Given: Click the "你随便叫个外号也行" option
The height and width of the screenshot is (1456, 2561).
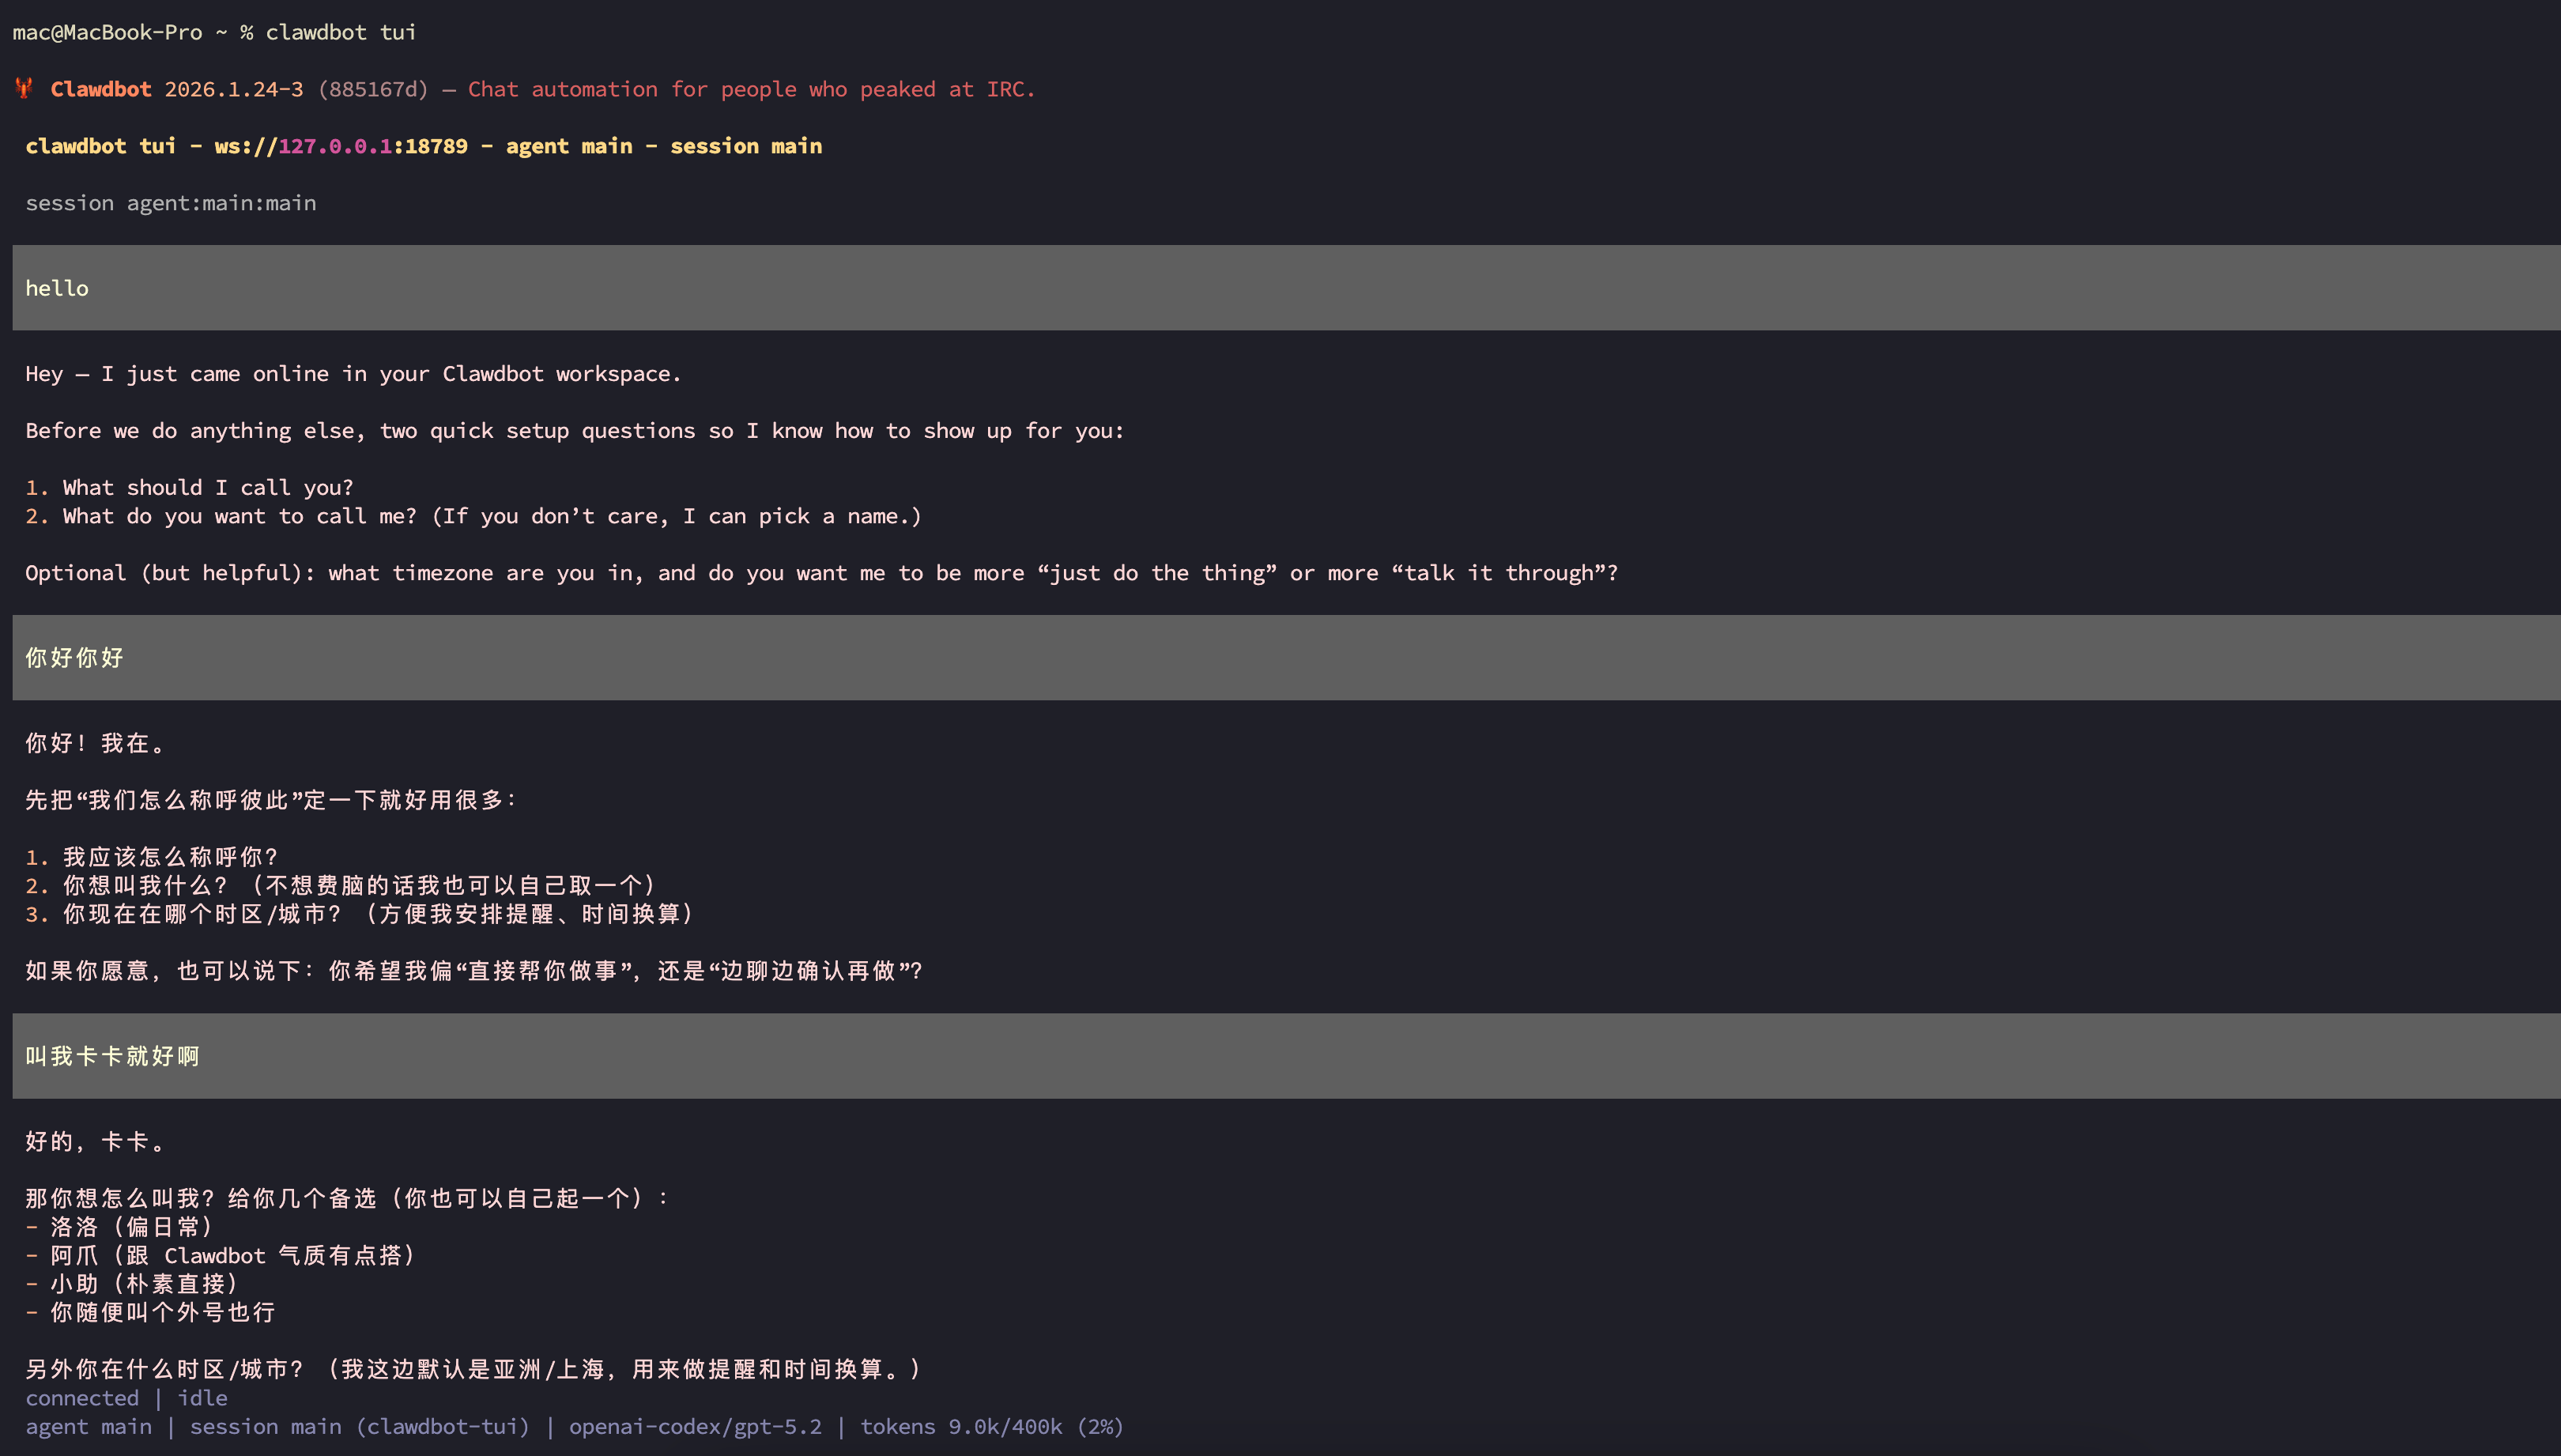Looking at the screenshot, I should [162, 1312].
